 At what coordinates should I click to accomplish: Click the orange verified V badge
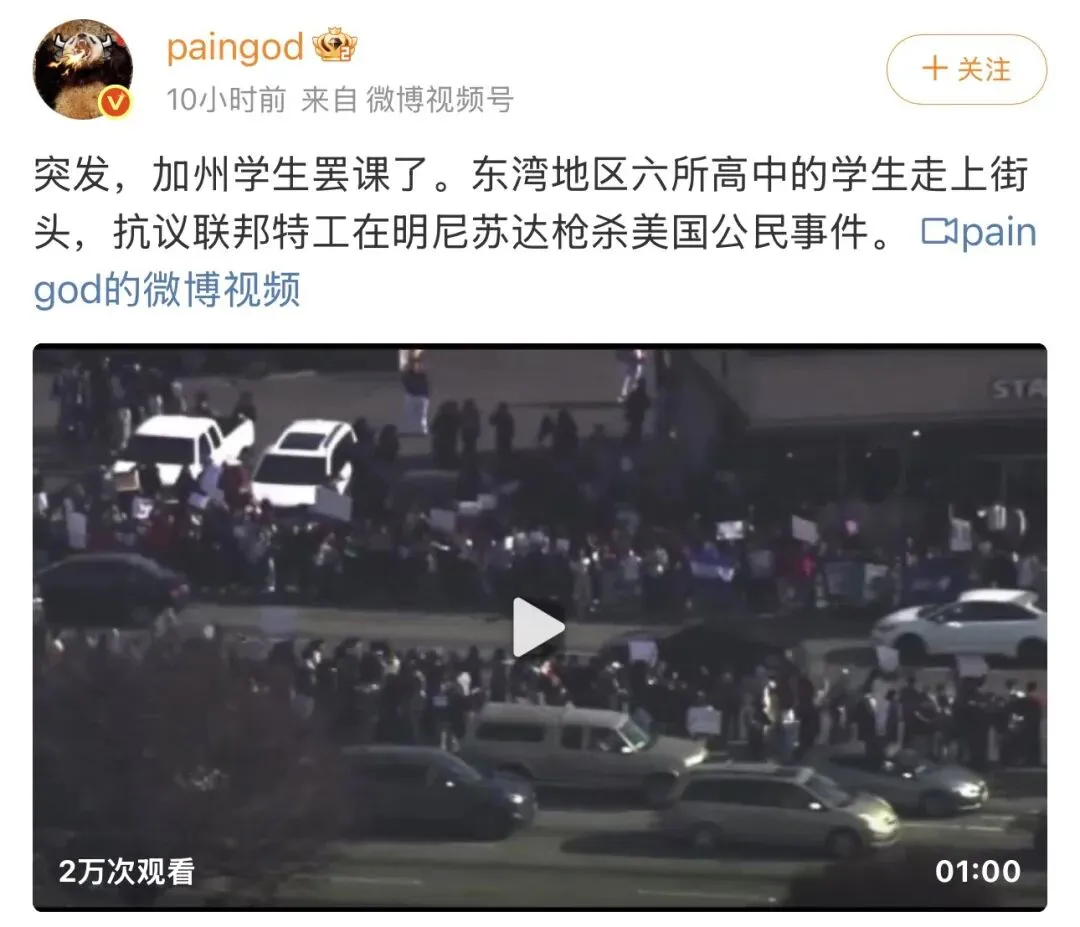click(x=115, y=103)
